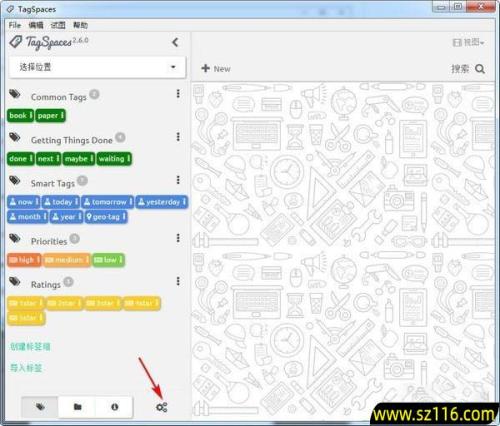
Task: Select the yesterday smart tag
Action: tap(162, 202)
